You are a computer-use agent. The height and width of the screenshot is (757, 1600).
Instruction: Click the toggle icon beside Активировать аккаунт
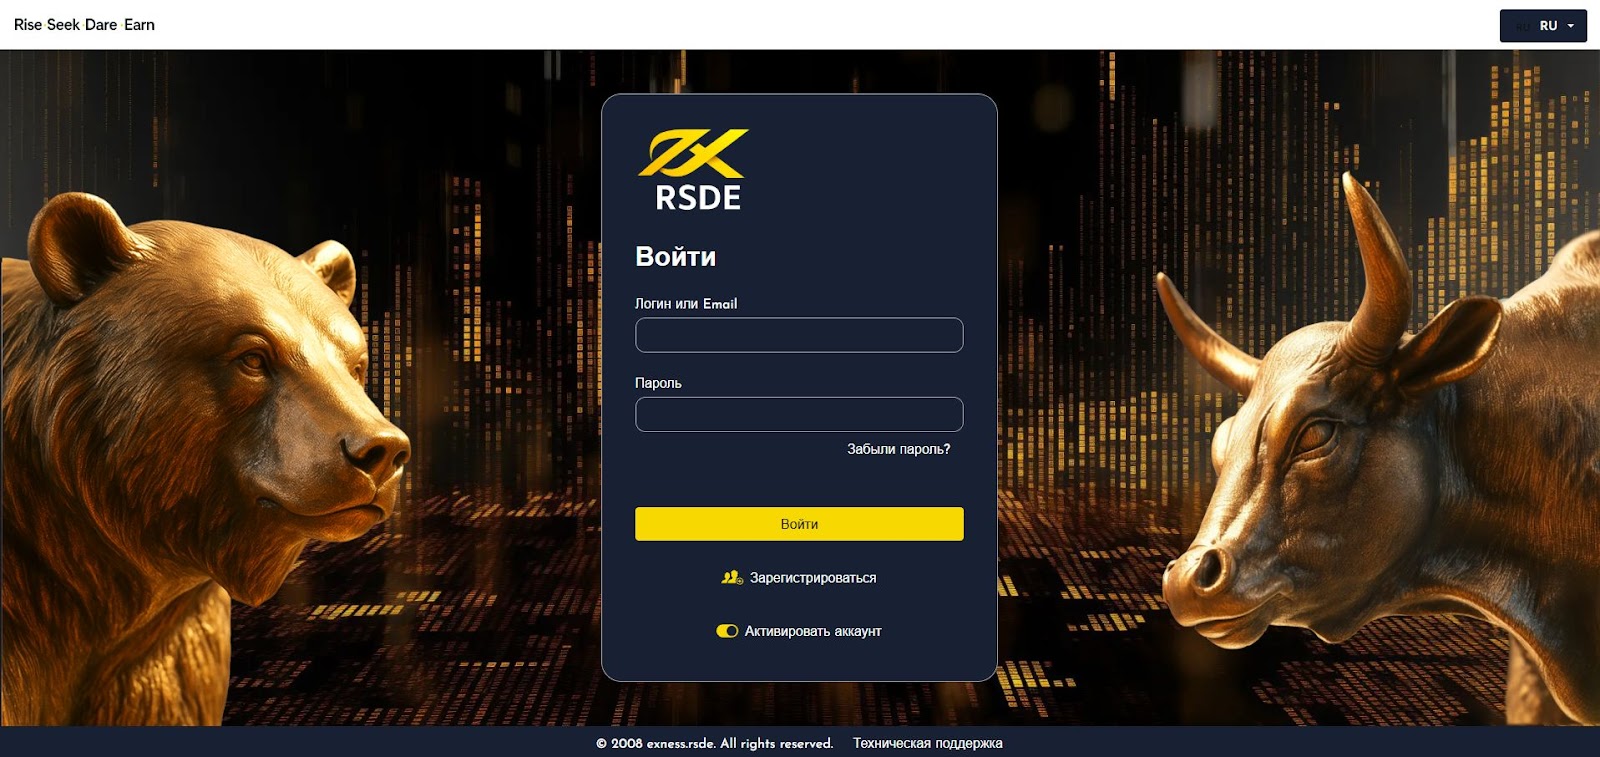coord(727,631)
